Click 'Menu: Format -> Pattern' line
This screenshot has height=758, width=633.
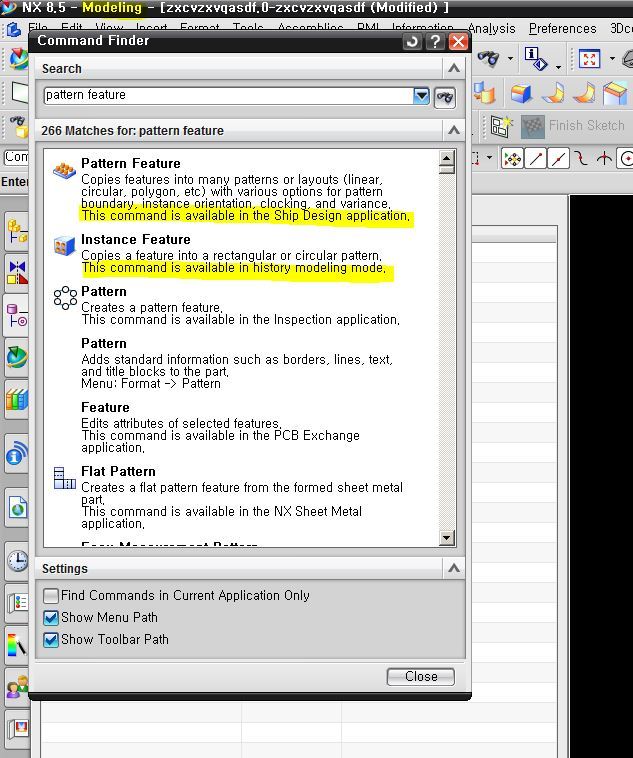(151, 384)
